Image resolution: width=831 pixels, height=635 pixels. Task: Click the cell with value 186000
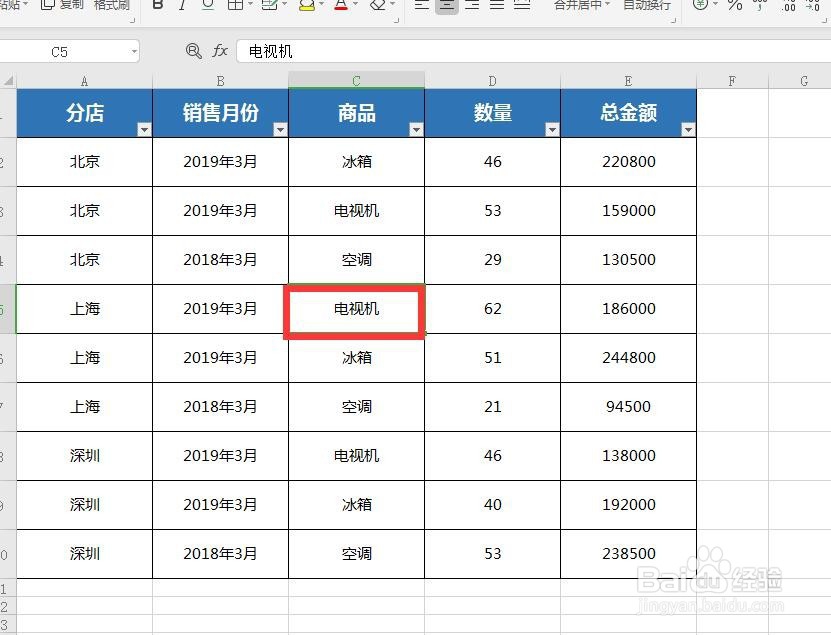pyautogui.click(x=629, y=309)
